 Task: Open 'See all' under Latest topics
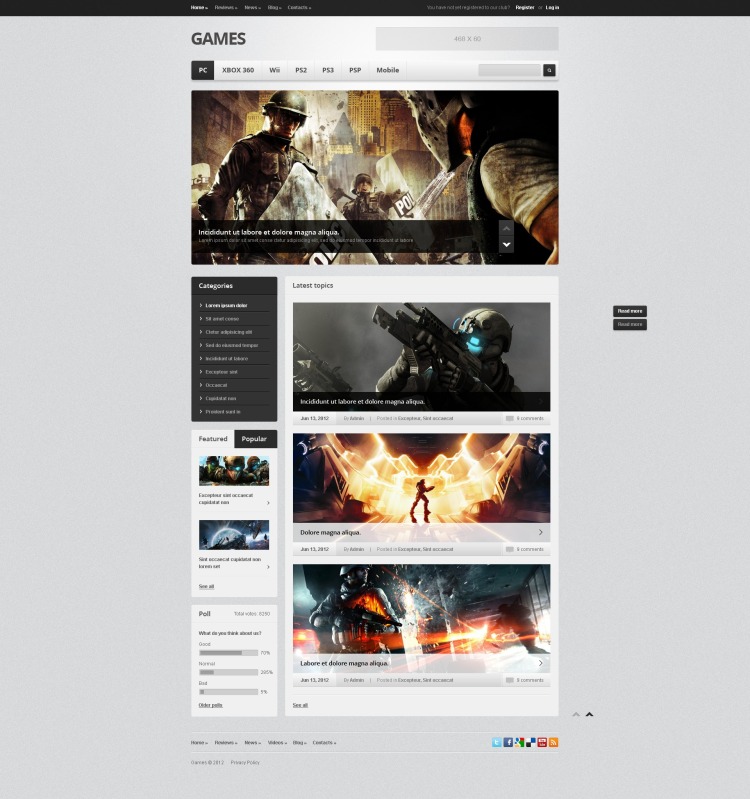pos(300,705)
